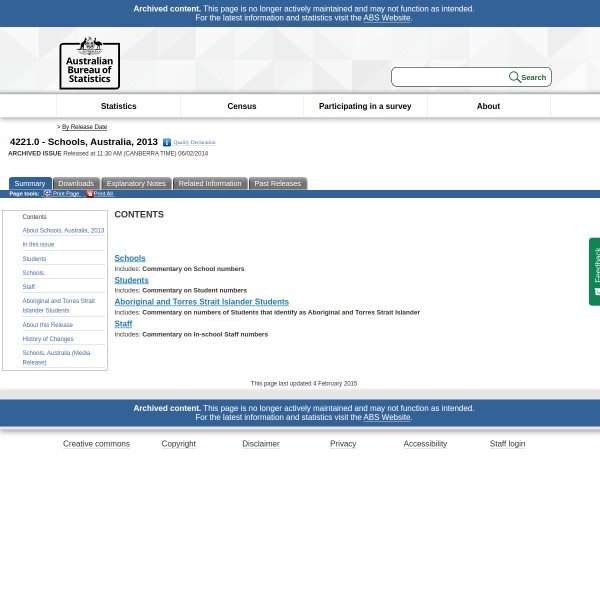Open Aboriginal and Torres Strait Islander Students heading link
Screen dimensions: 600x600
point(201,301)
